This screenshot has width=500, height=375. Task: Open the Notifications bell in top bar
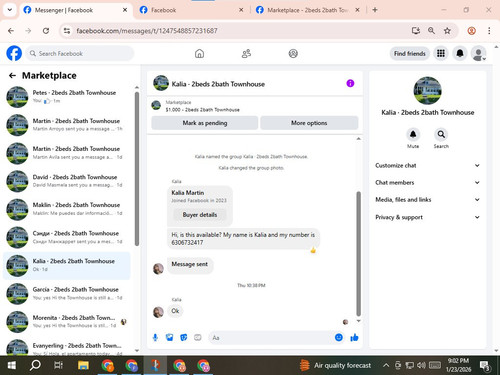(x=460, y=53)
